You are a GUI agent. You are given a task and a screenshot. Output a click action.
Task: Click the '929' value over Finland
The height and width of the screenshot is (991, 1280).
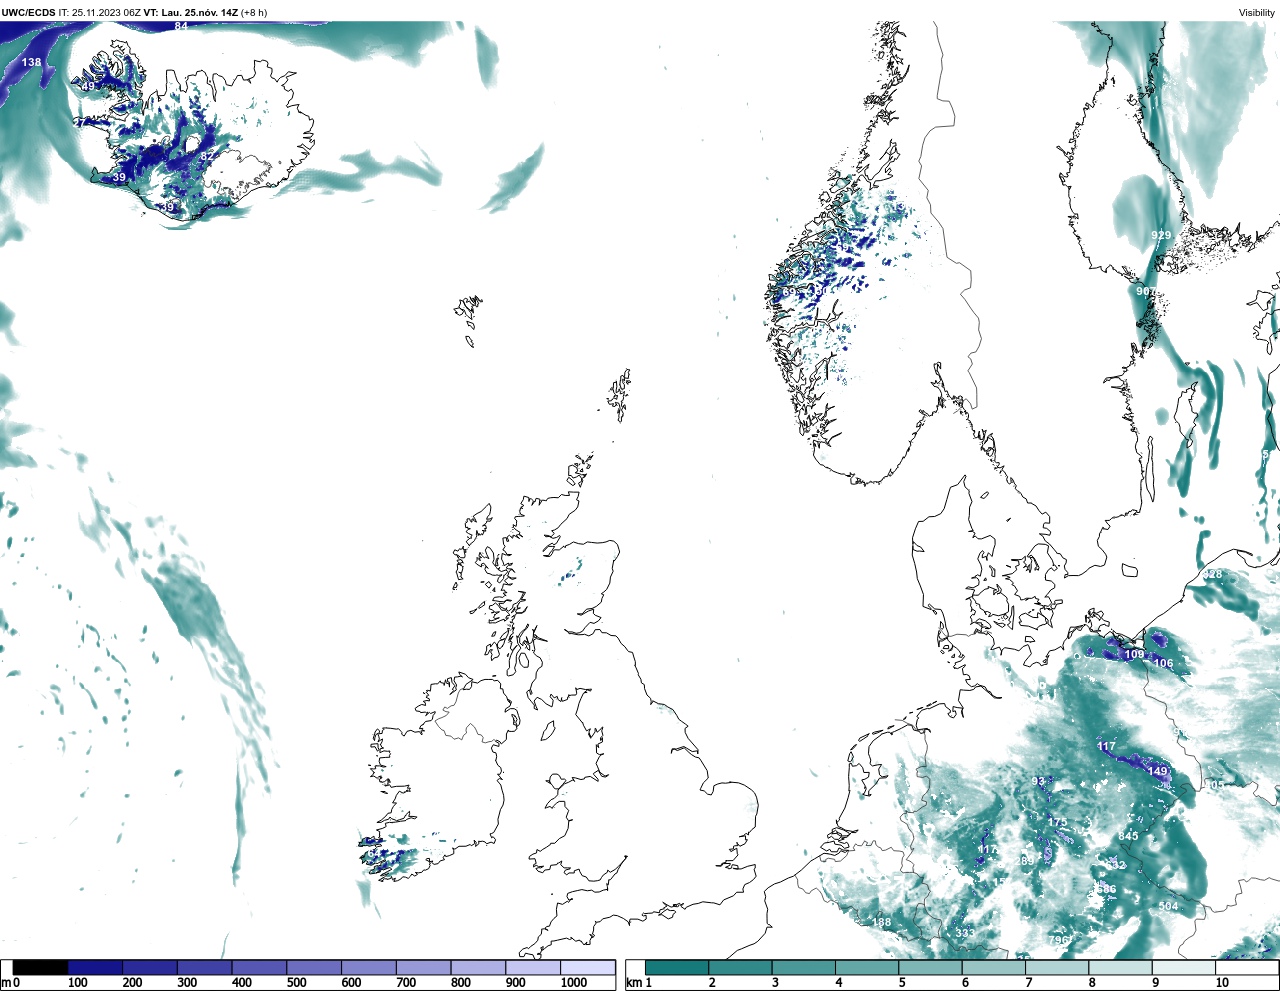[x=1161, y=236]
